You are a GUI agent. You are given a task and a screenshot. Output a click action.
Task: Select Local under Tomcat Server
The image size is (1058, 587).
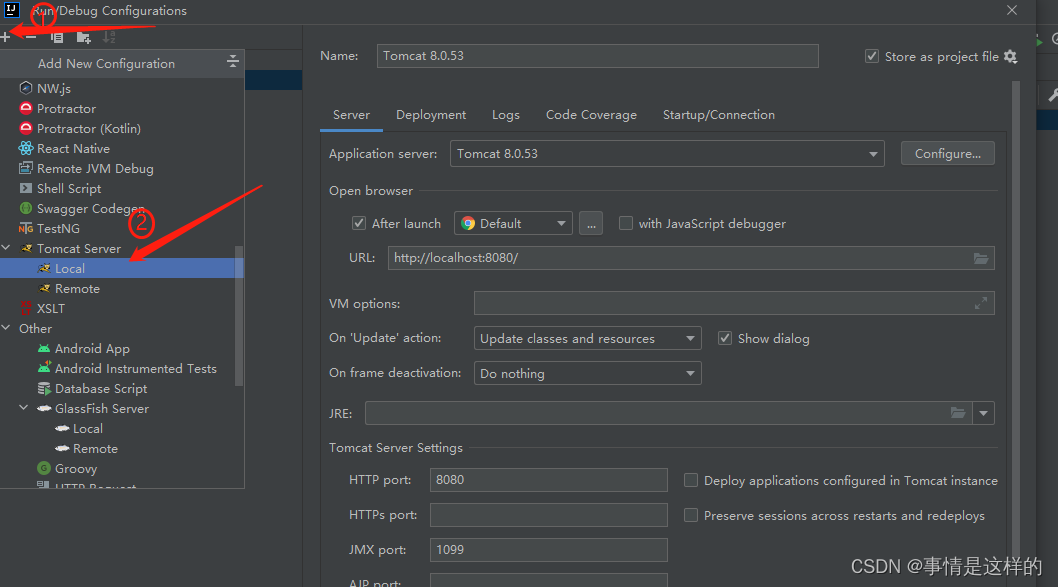pyautogui.click(x=121, y=269)
